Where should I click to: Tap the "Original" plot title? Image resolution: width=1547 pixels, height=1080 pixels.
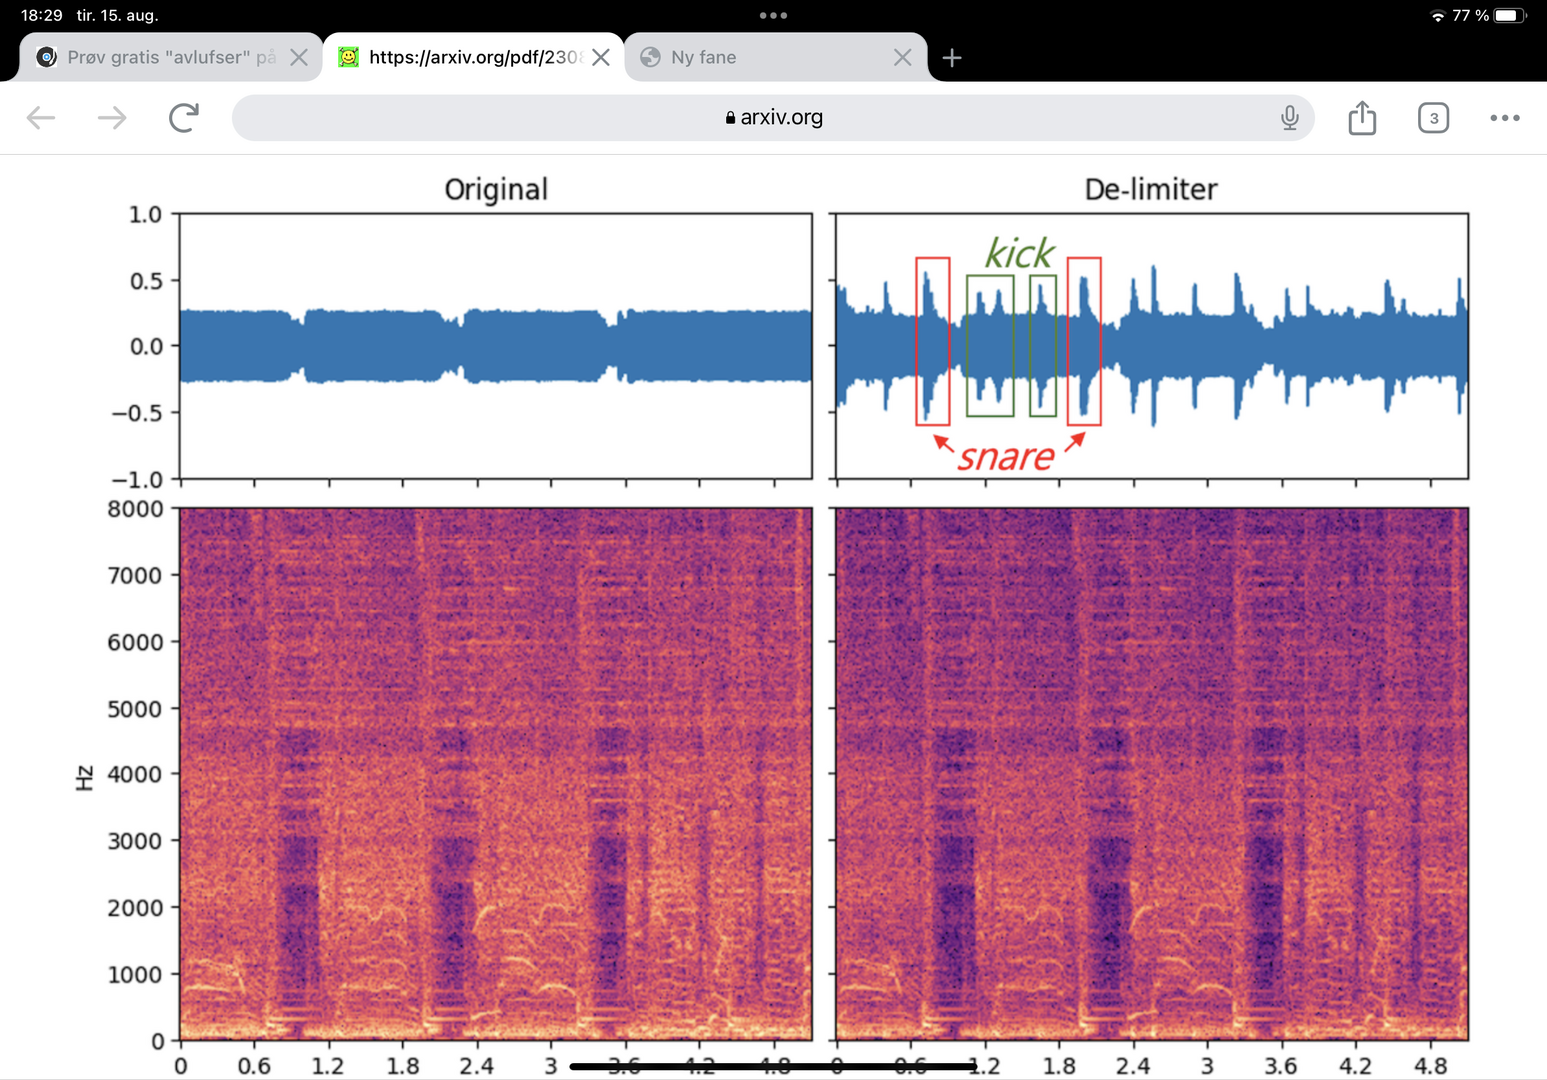496,189
